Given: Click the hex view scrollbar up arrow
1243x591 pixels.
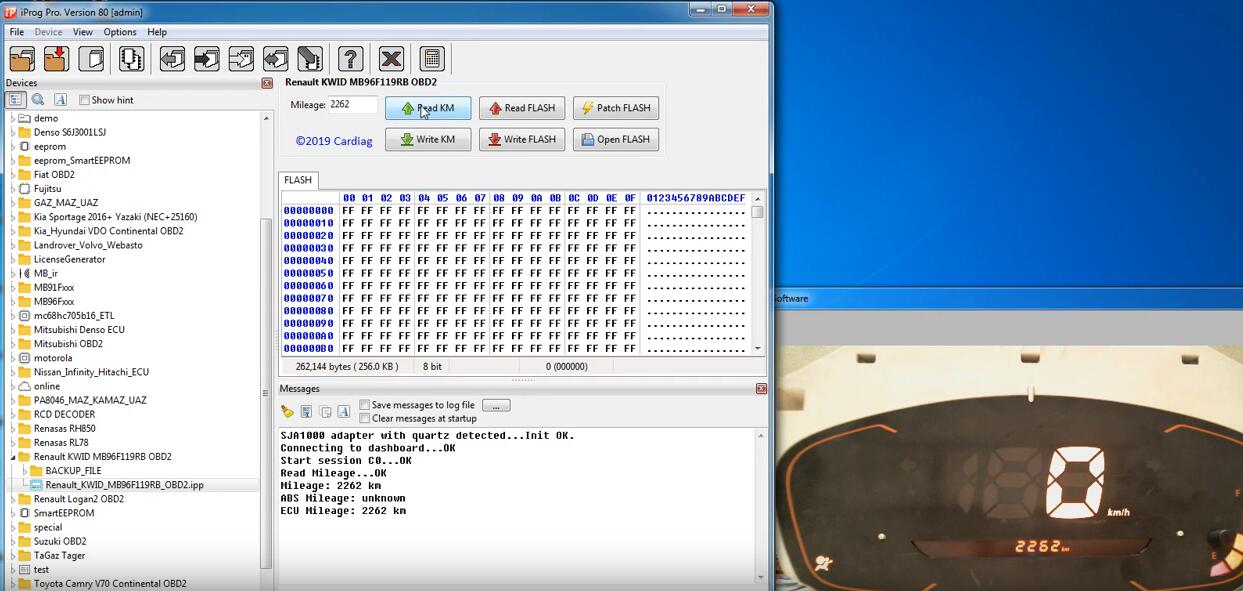Looking at the screenshot, I should [x=758, y=197].
